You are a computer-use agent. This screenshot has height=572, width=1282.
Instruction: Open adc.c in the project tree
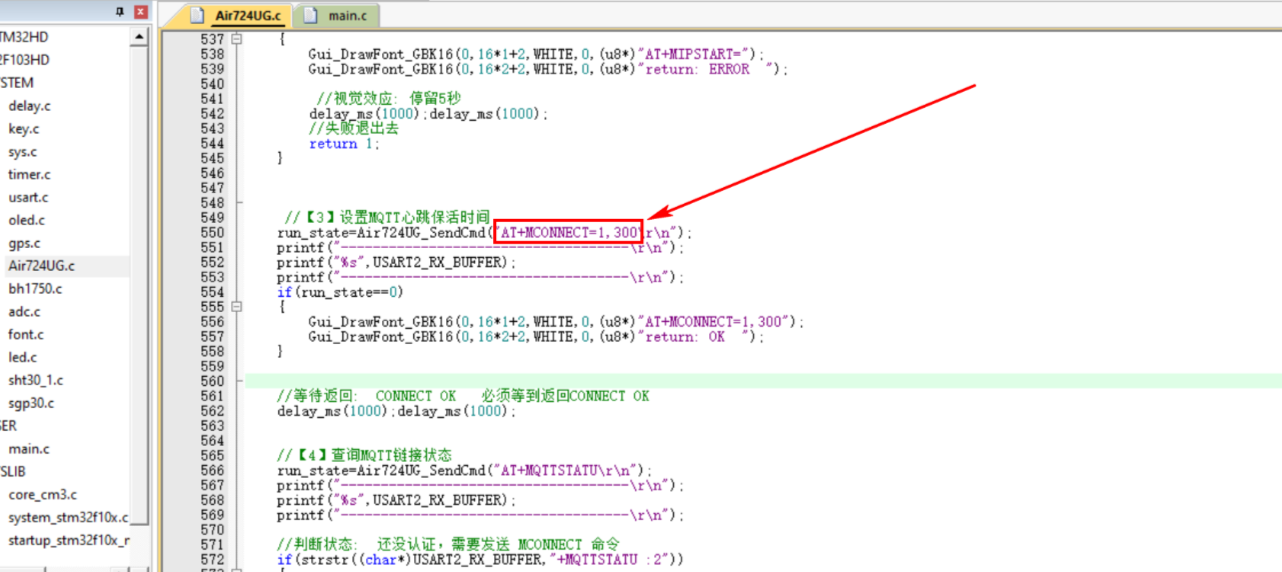pyautogui.click(x=25, y=311)
